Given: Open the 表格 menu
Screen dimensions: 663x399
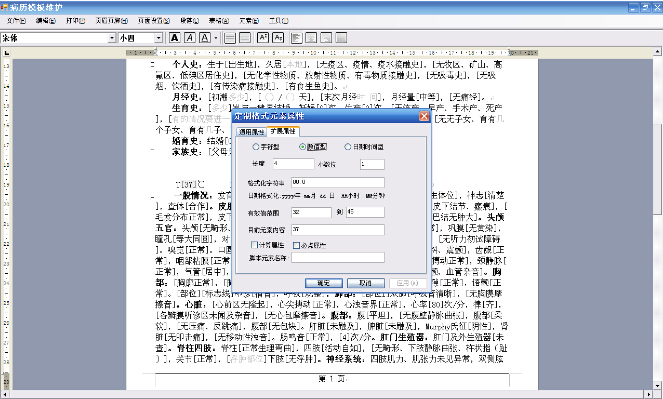Looking at the screenshot, I should click(x=219, y=21).
